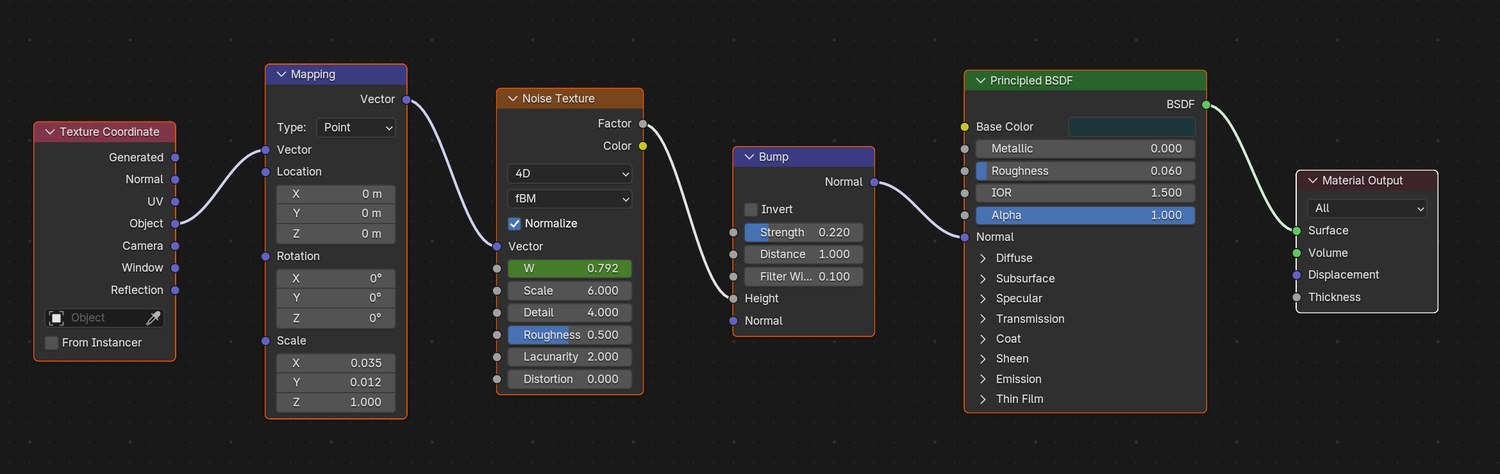
Task: Click the Base Color swatch in Principled BSDF
Action: (x=1131, y=127)
